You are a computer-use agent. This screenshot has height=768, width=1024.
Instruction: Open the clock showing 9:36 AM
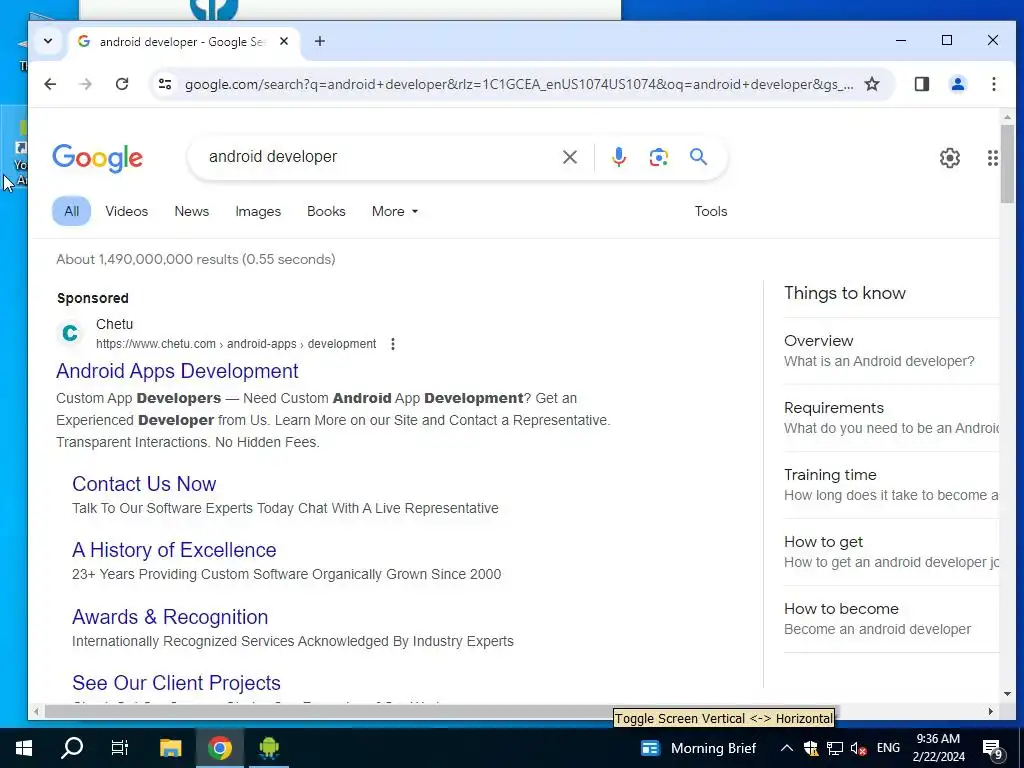pyautogui.click(x=938, y=748)
